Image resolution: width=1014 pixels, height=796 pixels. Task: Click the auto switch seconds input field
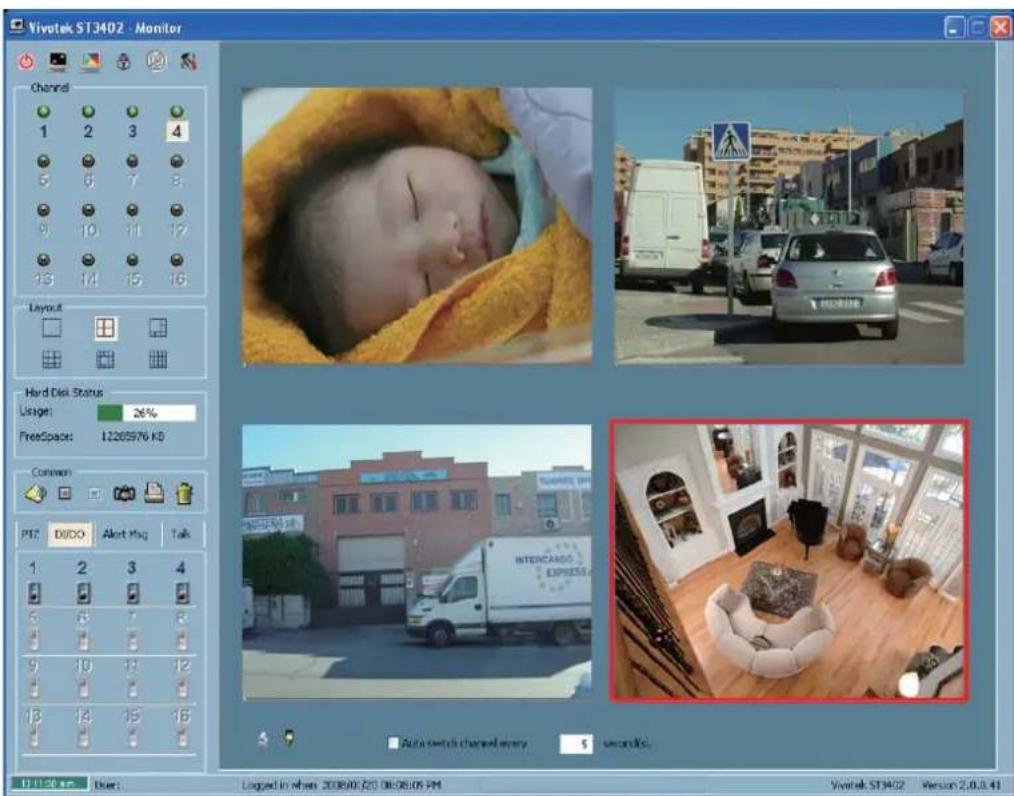(576, 744)
